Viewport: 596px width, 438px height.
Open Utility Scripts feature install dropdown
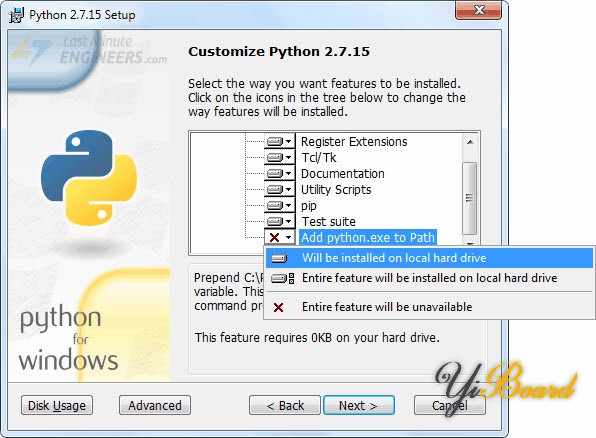(279, 189)
